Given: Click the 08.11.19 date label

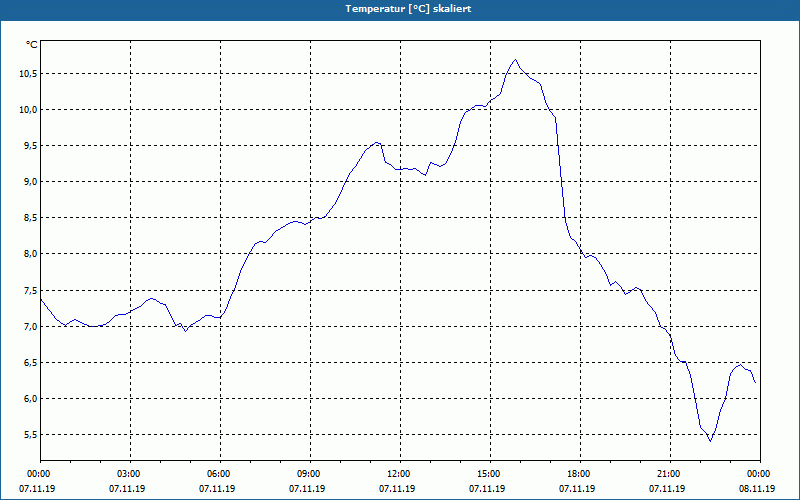Looking at the screenshot, I should tap(757, 489).
